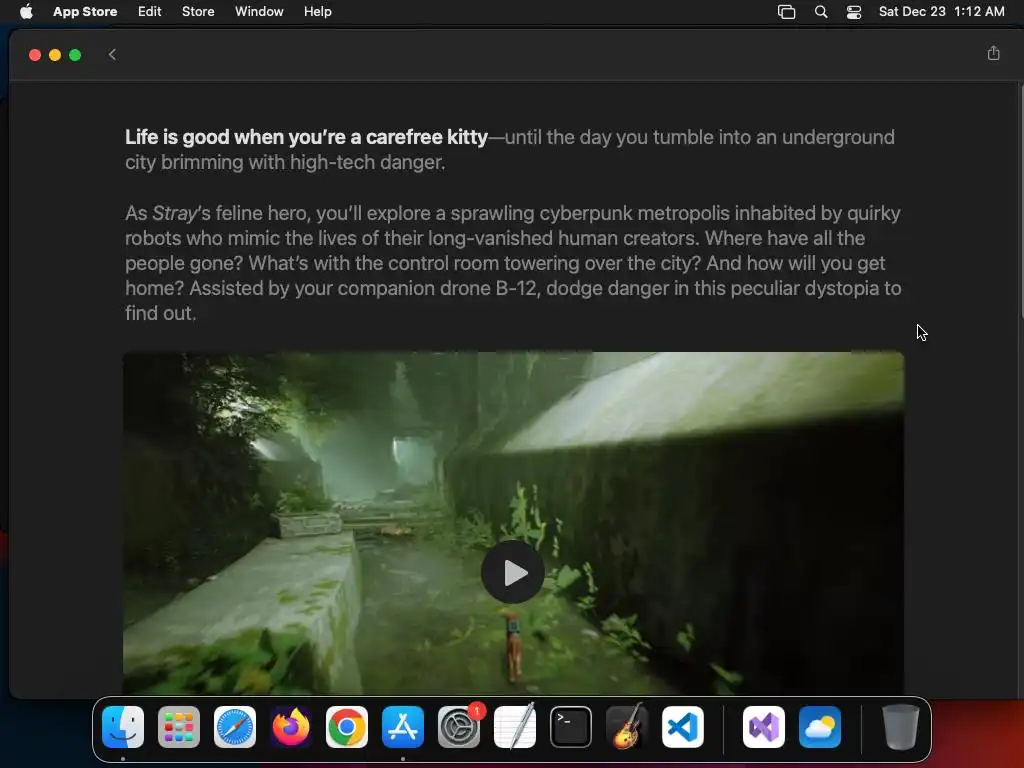Launch GarageBand from the Dock
Screen dimensions: 1024x768
627,727
